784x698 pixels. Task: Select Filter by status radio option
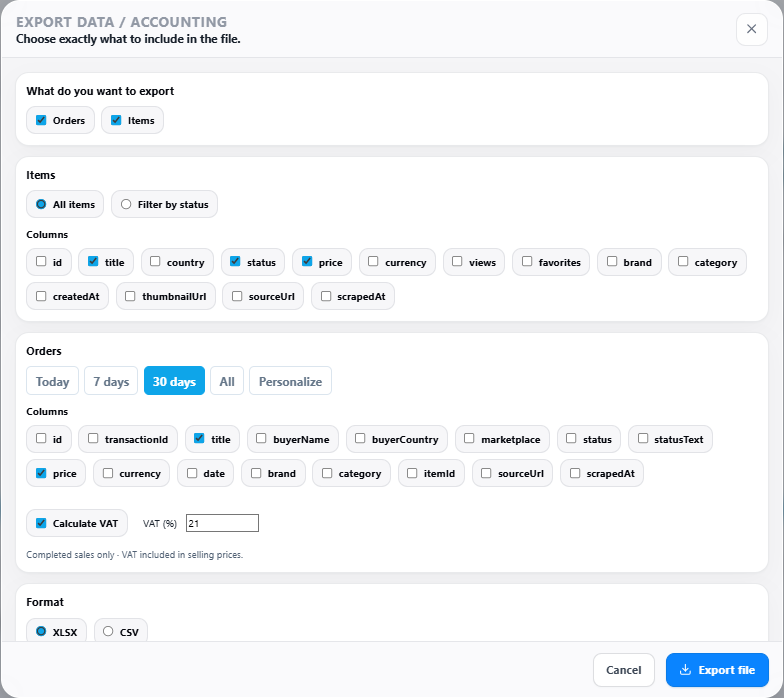click(126, 204)
